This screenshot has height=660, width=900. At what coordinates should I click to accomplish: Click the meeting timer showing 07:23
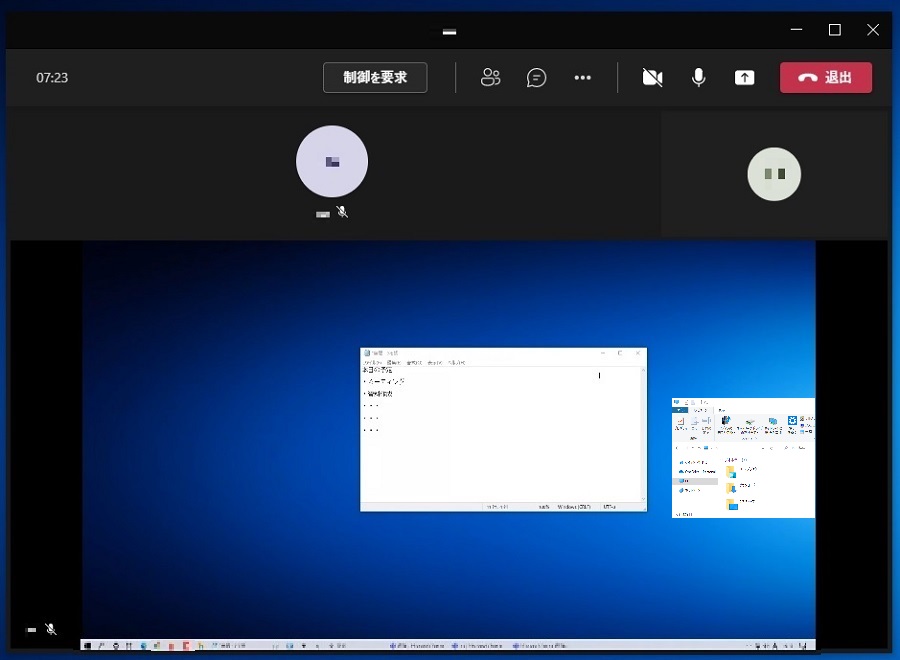pos(52,78)
